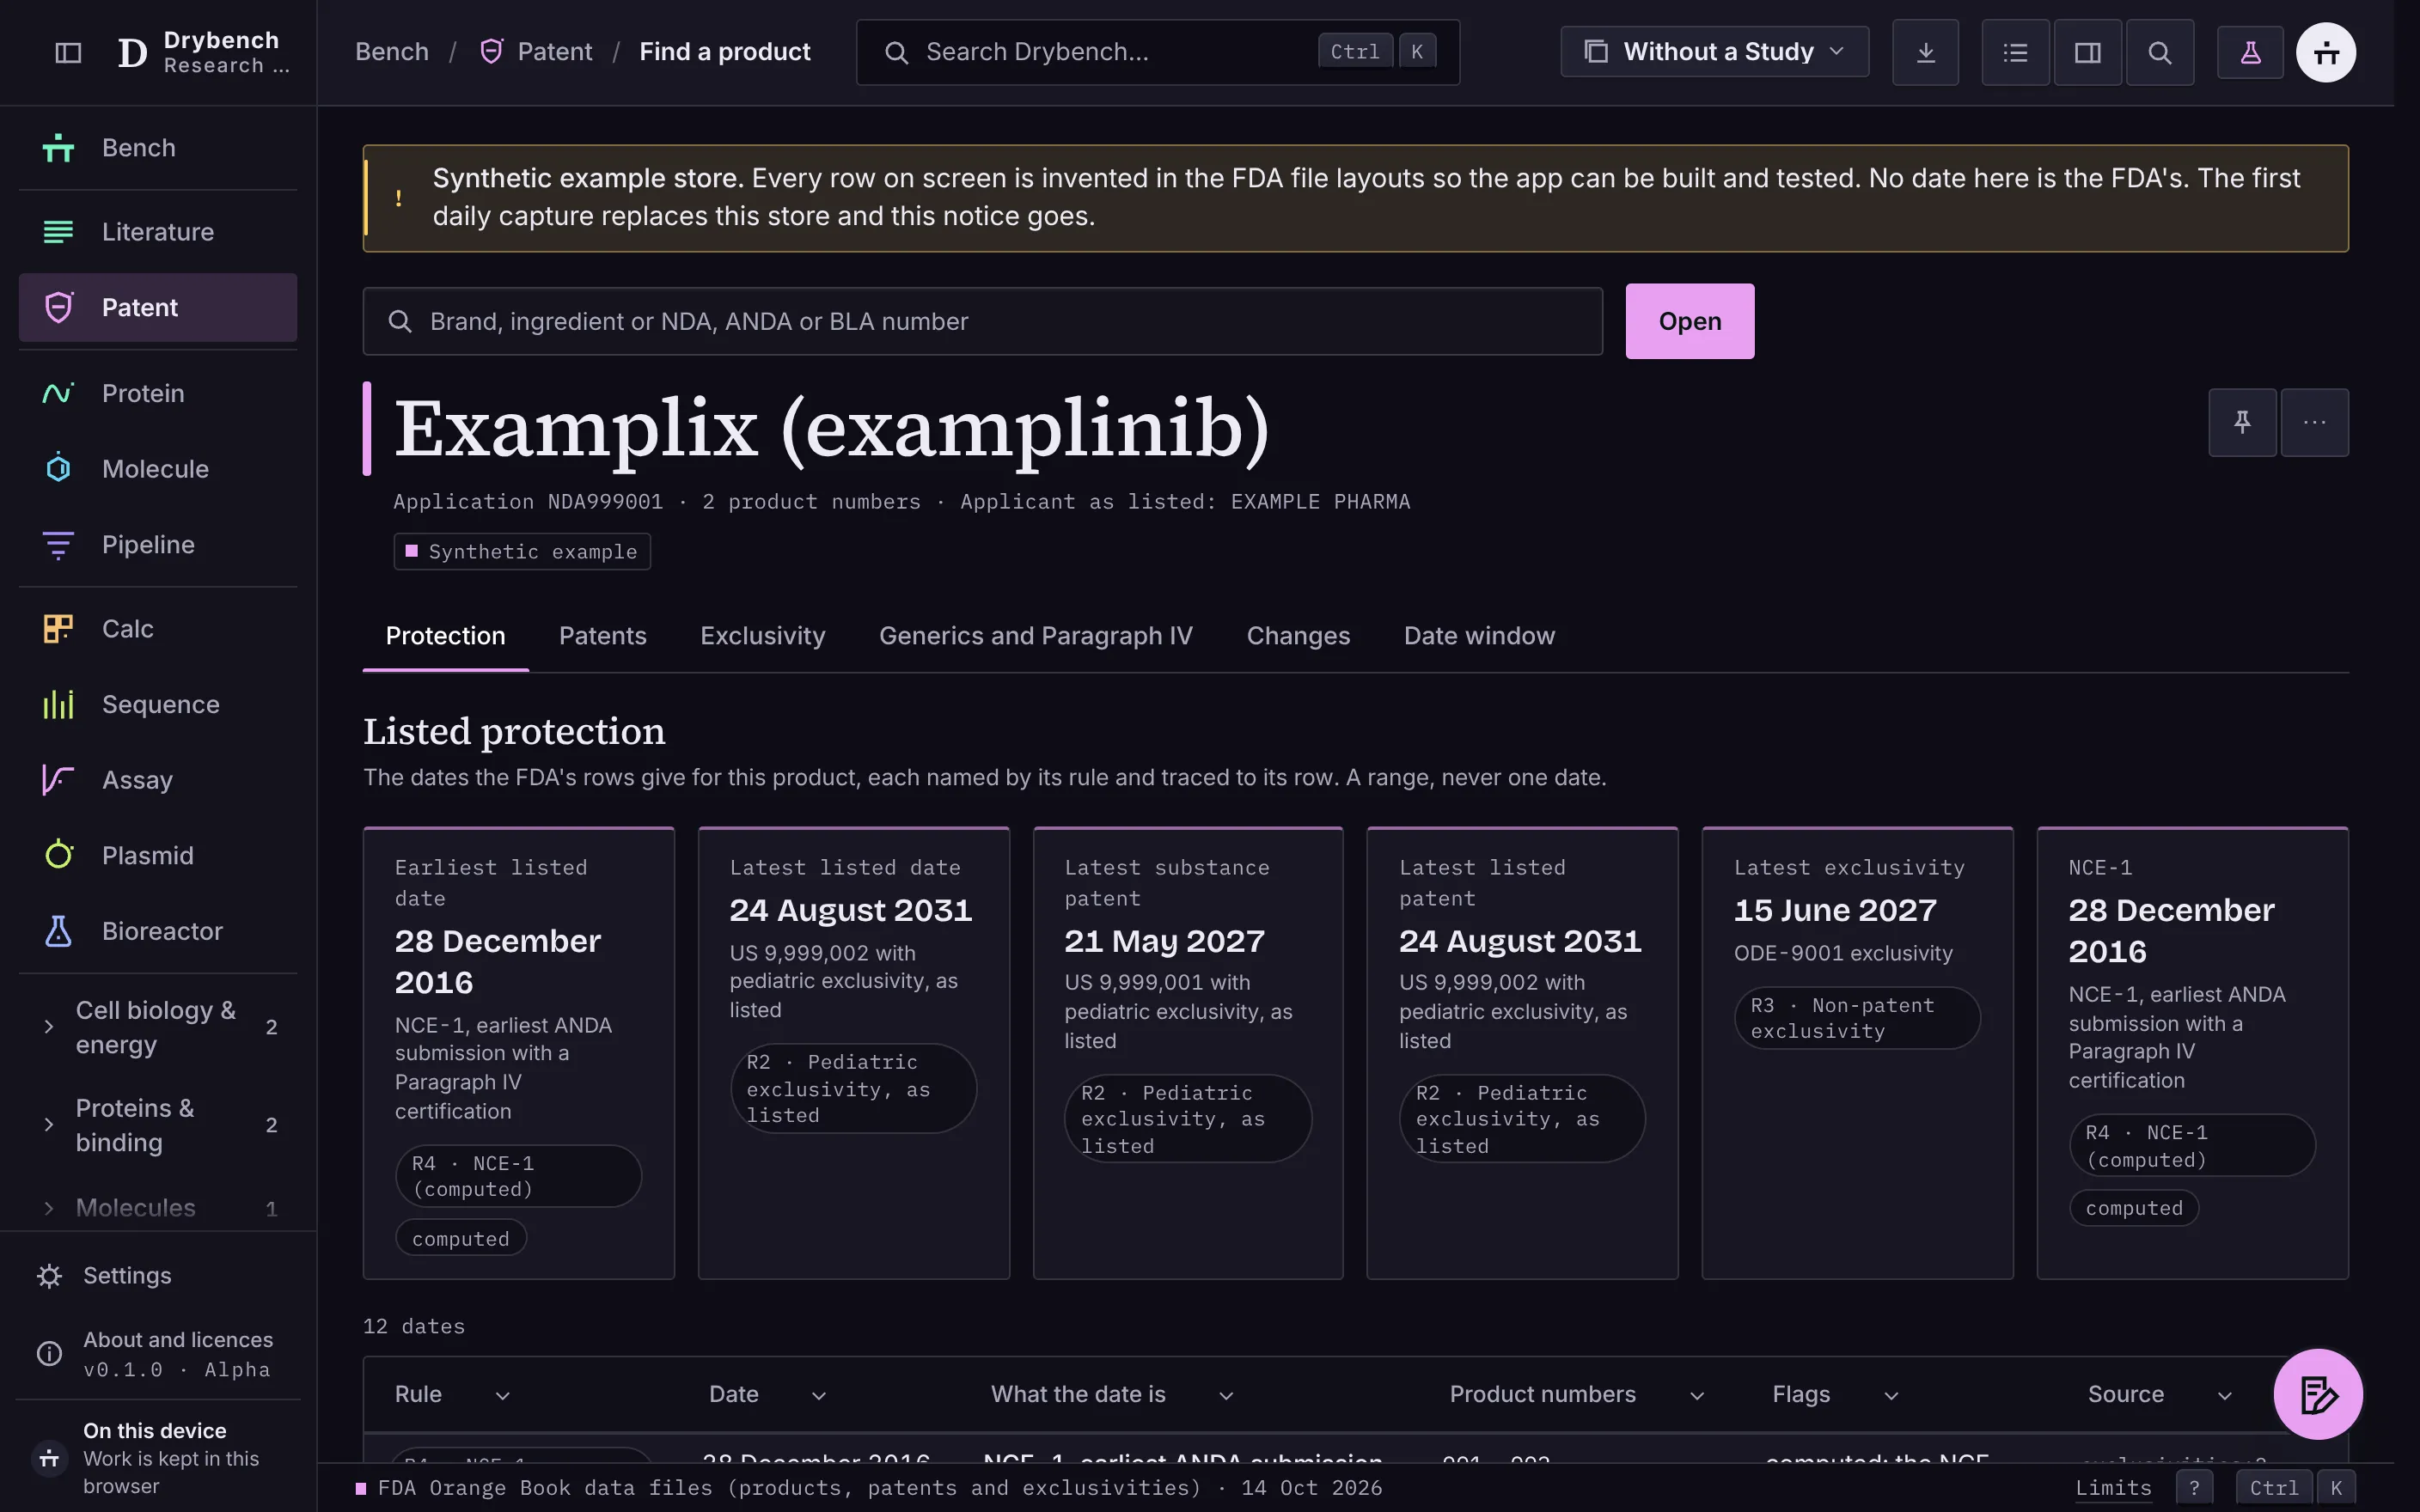Open Sequence section
Viewport: 2420px width, 1512px height.
pos(158,705)
